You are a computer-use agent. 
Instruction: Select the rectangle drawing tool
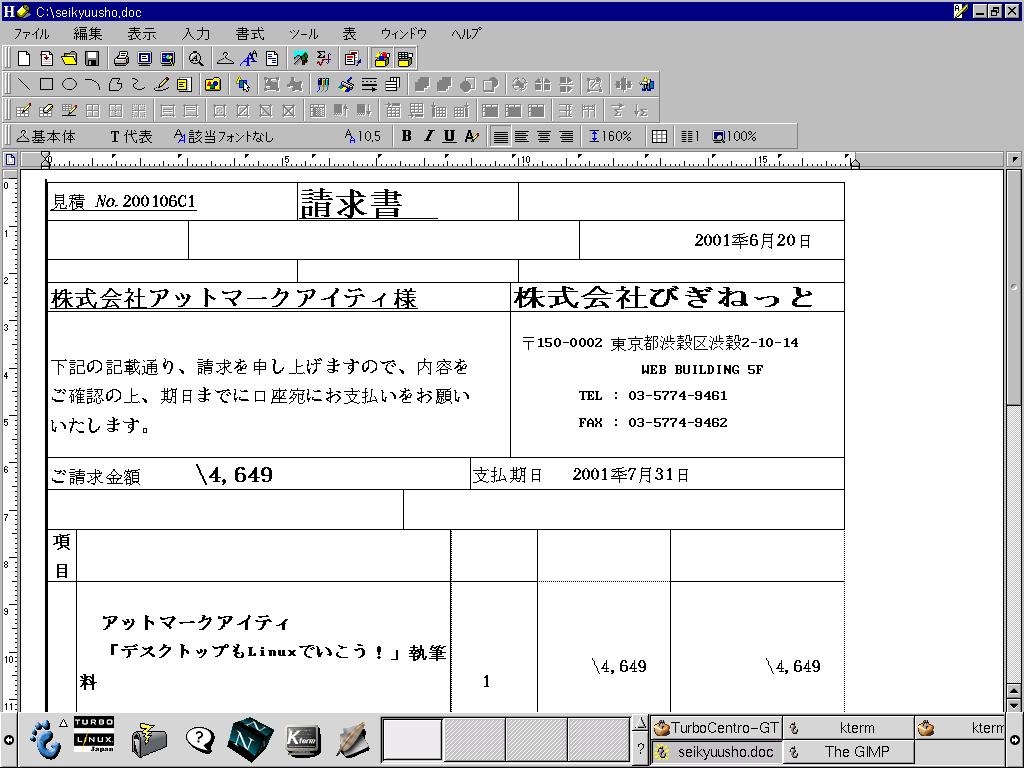pos(46,84)
